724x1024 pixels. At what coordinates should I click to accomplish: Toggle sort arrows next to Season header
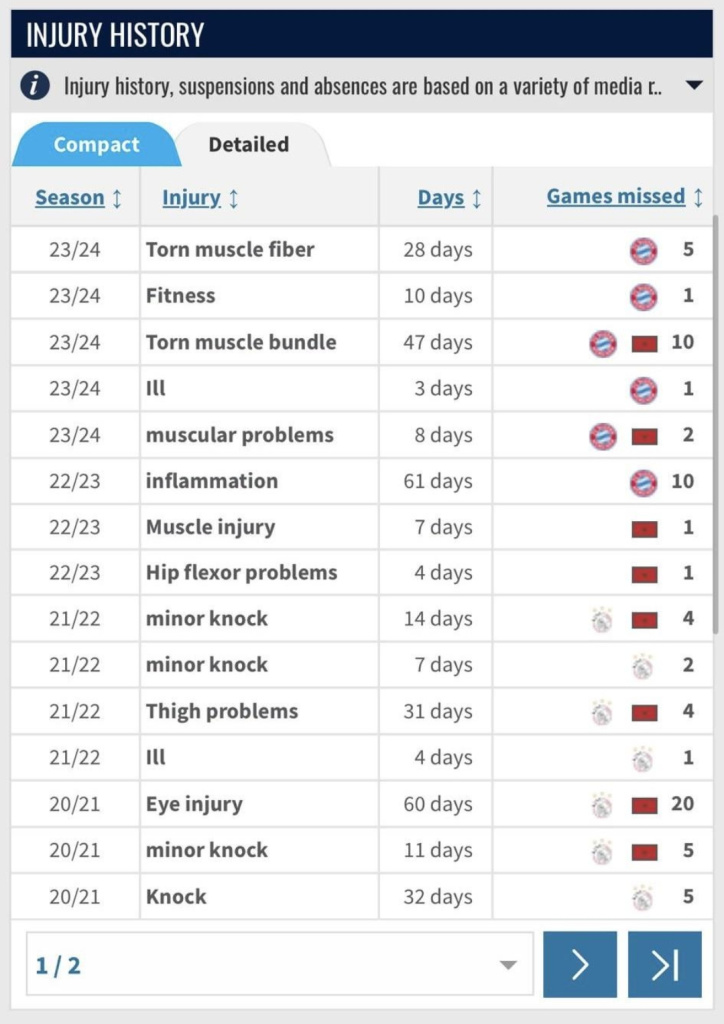pos(117,197)
